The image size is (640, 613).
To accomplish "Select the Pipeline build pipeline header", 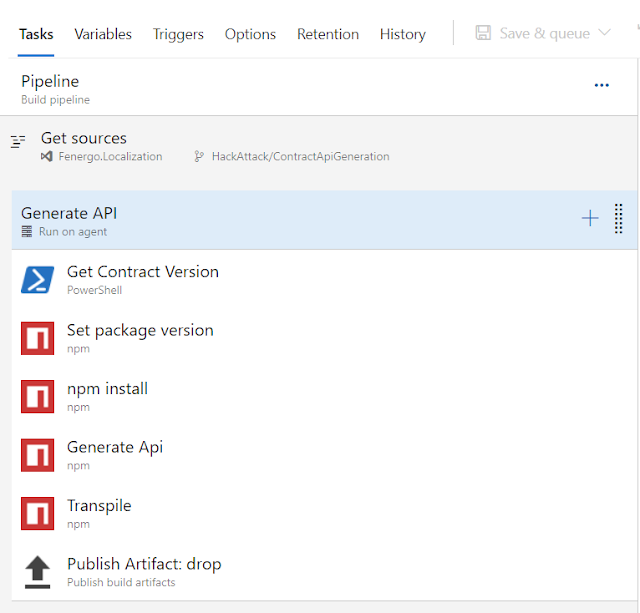I will click(x=50, y=82).
